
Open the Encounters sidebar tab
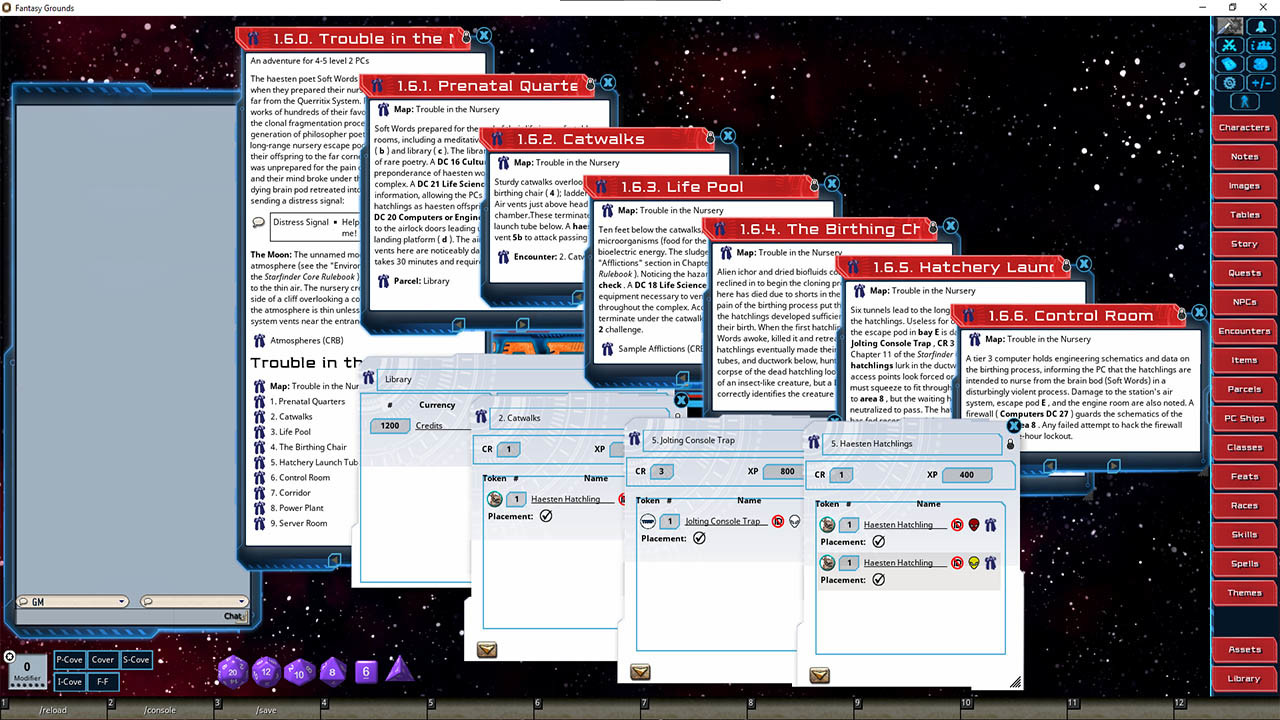(1243, 330)
